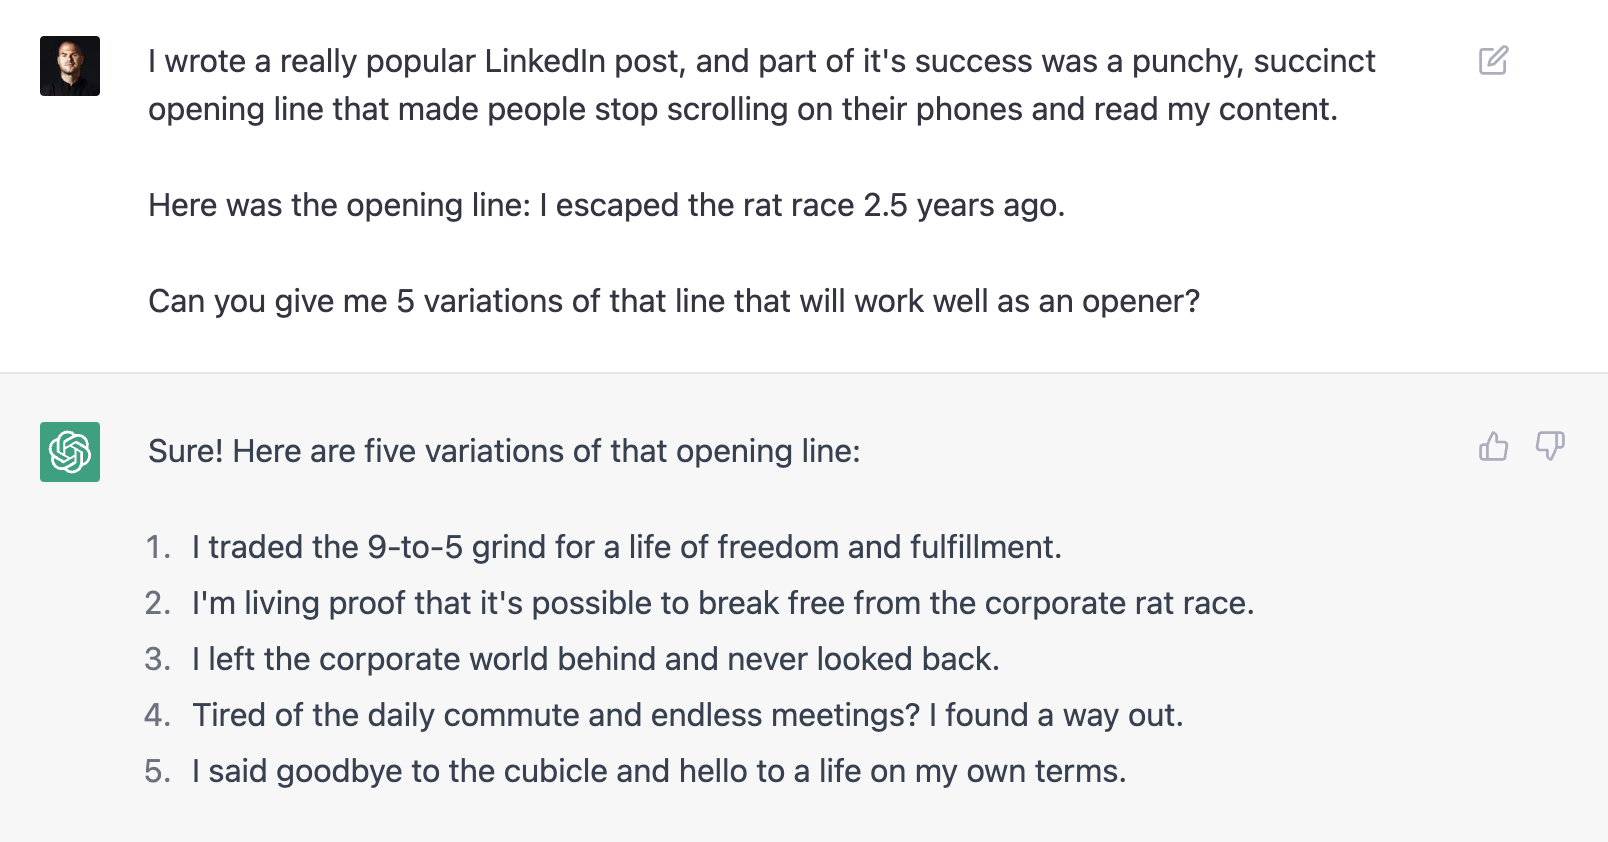Click the green ChatGPT logo icon

[70, 452]
